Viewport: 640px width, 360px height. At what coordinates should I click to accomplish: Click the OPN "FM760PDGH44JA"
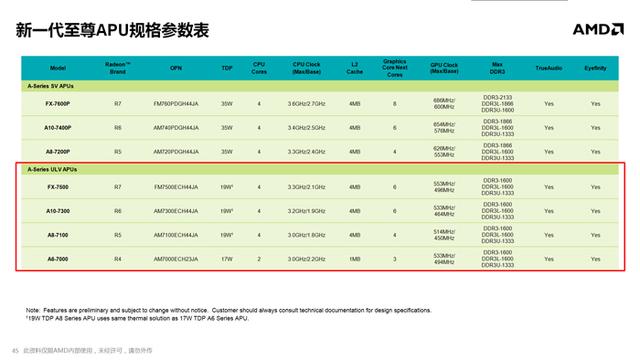pos(176,104)
